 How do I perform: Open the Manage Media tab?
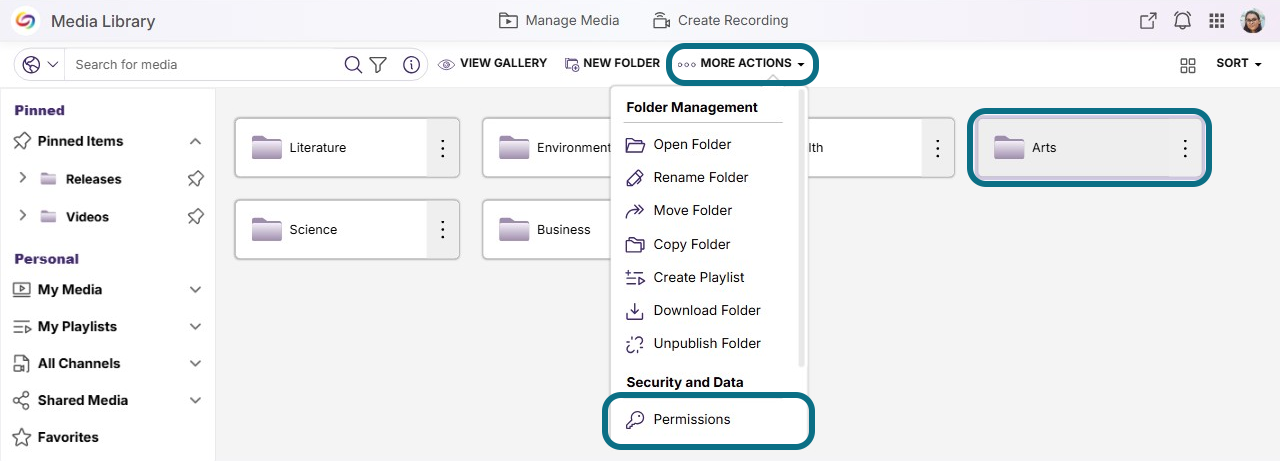(559, 20)
